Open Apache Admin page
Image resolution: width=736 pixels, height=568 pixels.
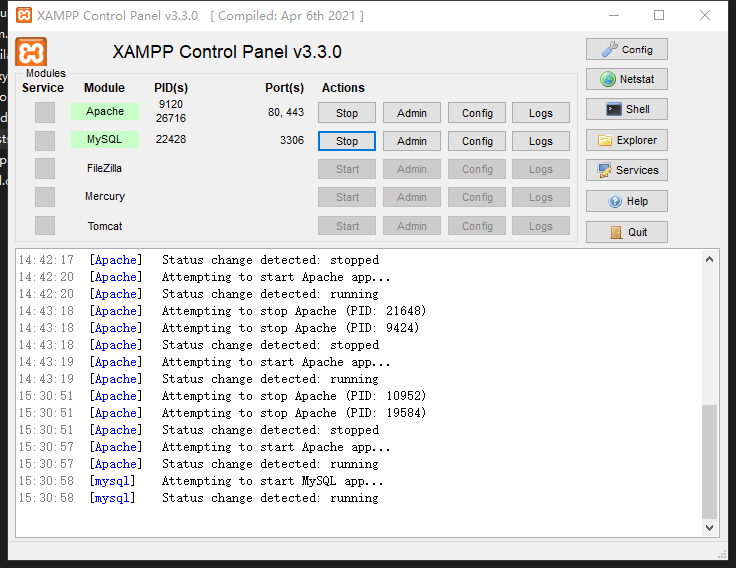point(412,113)
